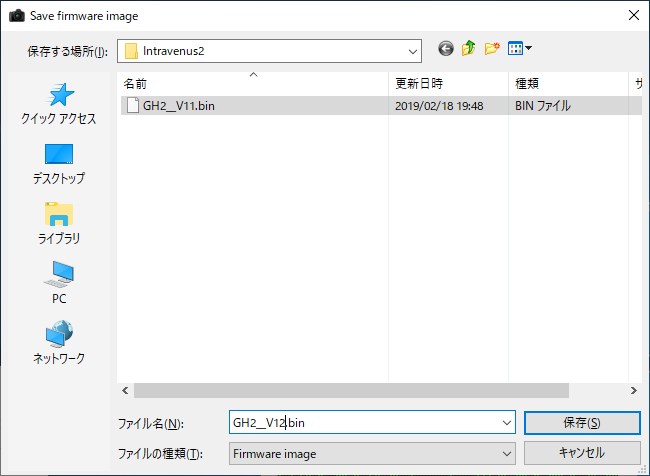Open the Firmware image file type dropdown
The image size is (650, 476).
click(x=372, y=453)
